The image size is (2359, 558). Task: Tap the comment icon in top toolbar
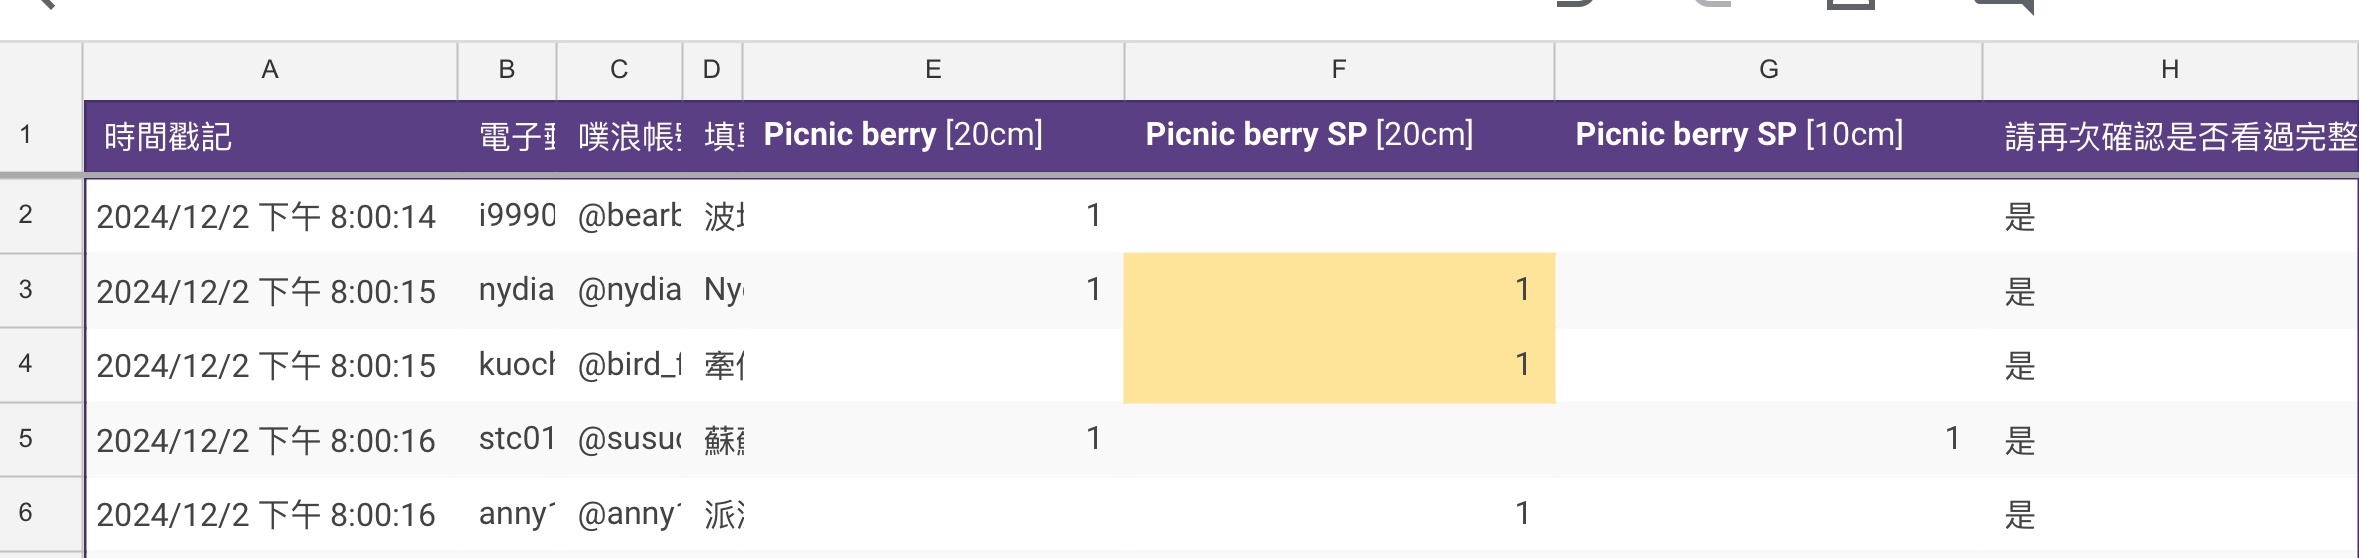click(x=2005, y=6)
